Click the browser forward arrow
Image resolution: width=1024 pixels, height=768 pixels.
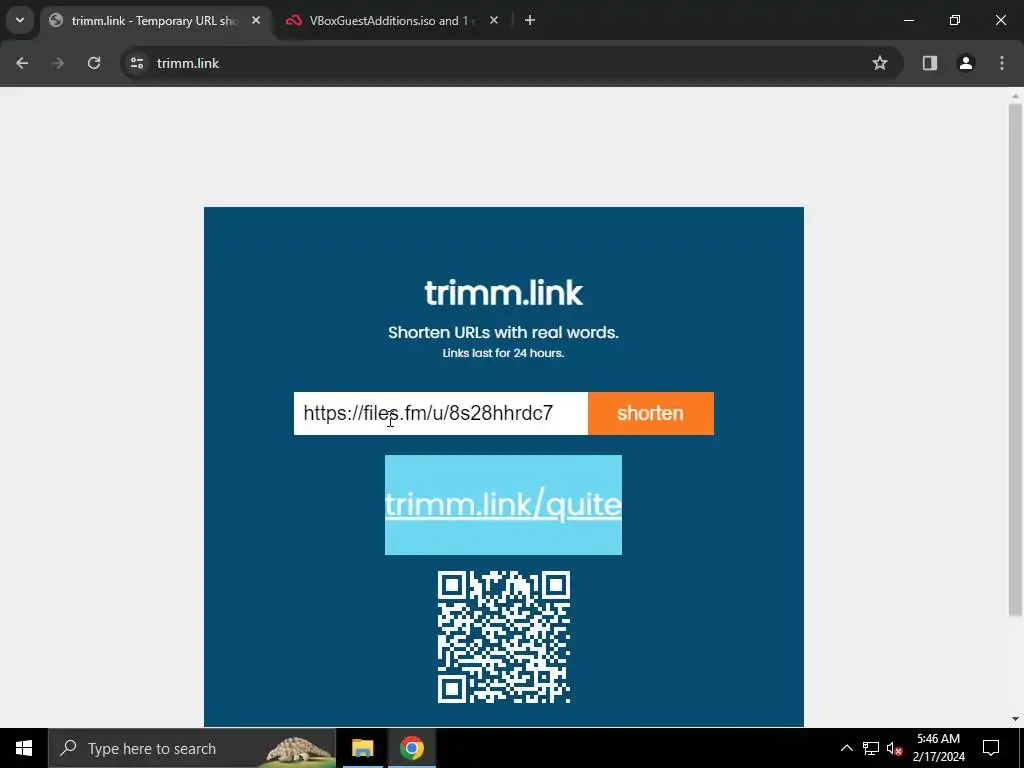pyautogui.click(x=58, y=63)
